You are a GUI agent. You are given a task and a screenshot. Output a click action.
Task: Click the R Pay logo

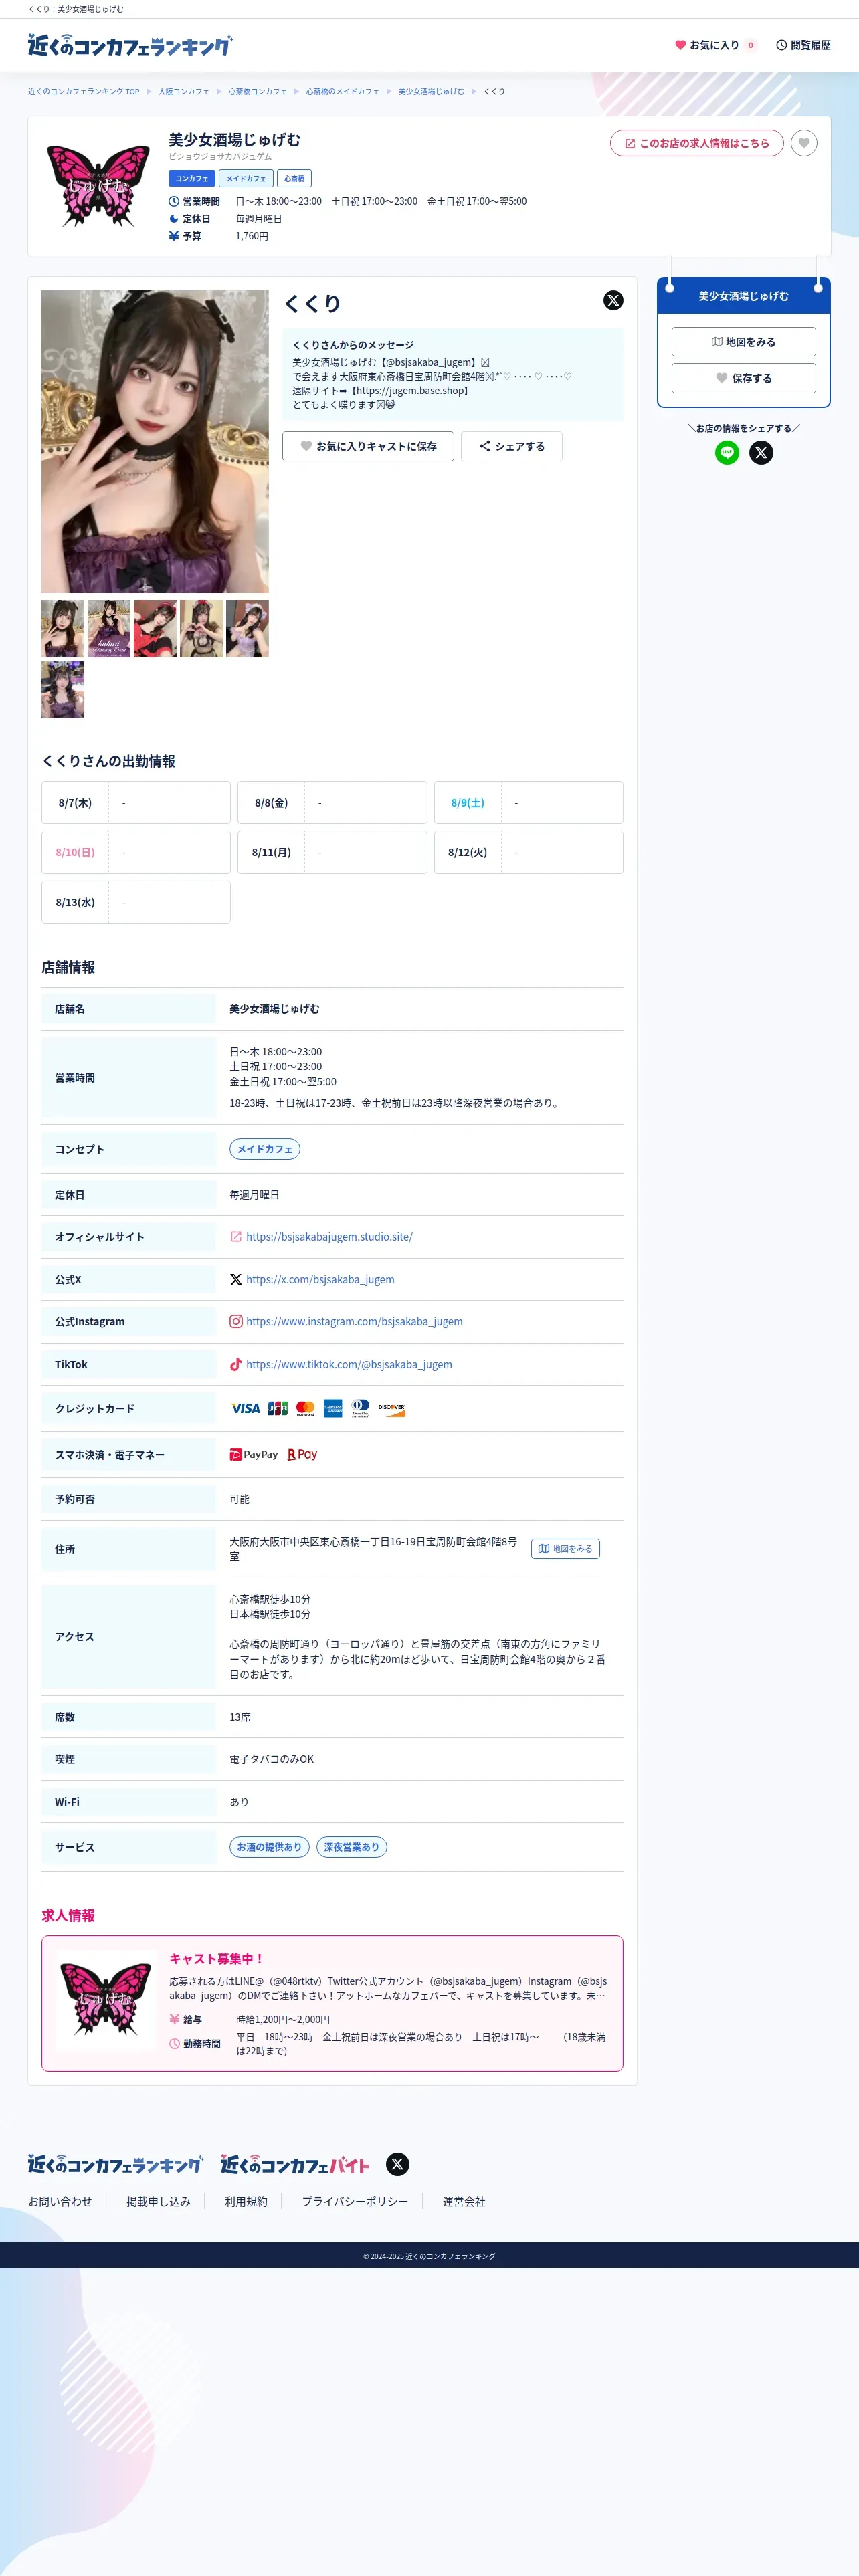point(302,1454)
